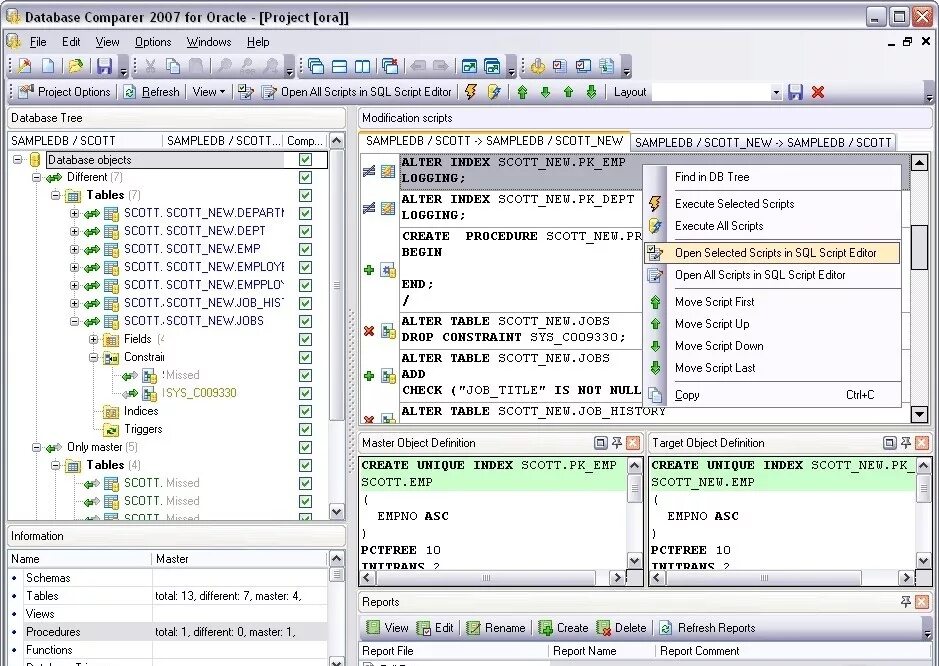The image size is (939, 666).
Task: Collapse the Different (7) tree node
Action: (37, 178)
